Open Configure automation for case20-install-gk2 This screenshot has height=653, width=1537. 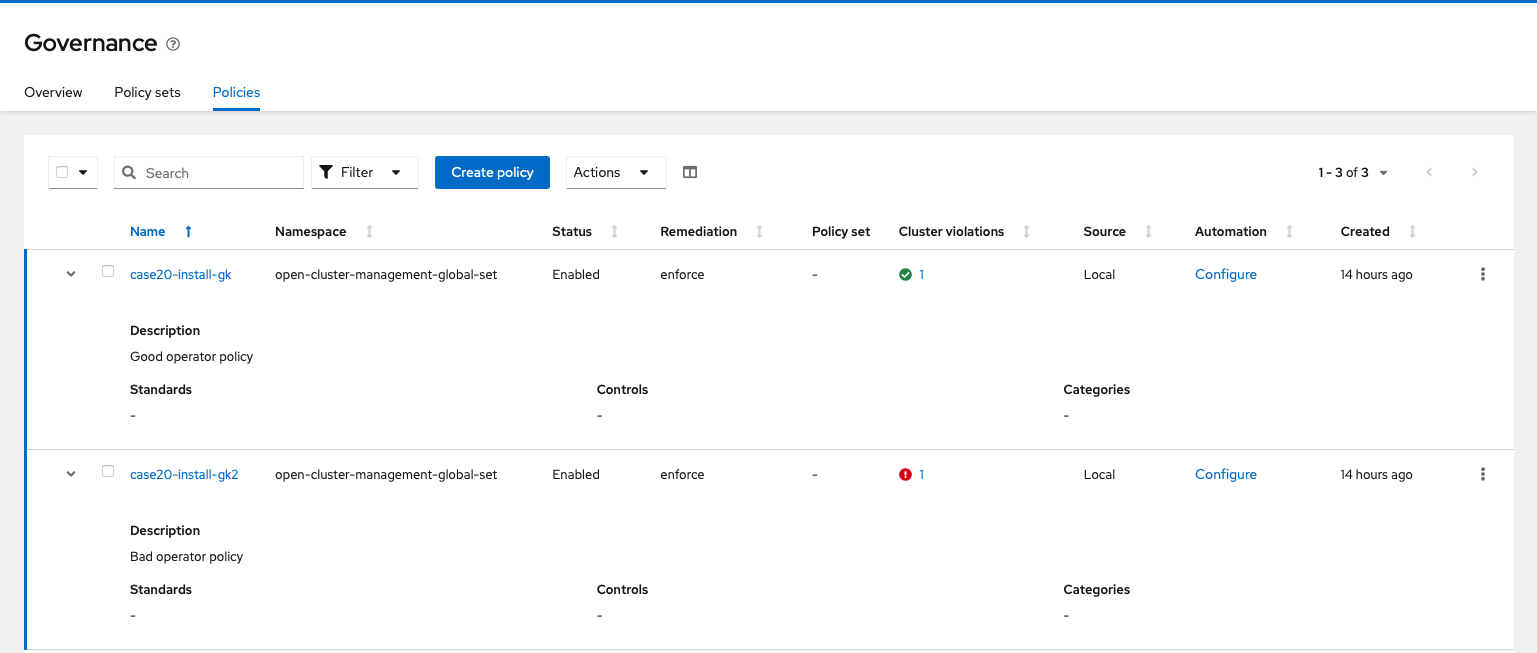point(1225,474)
